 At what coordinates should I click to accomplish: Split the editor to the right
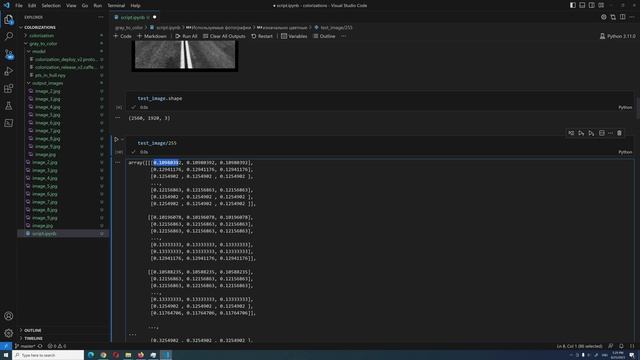(622, 17)
